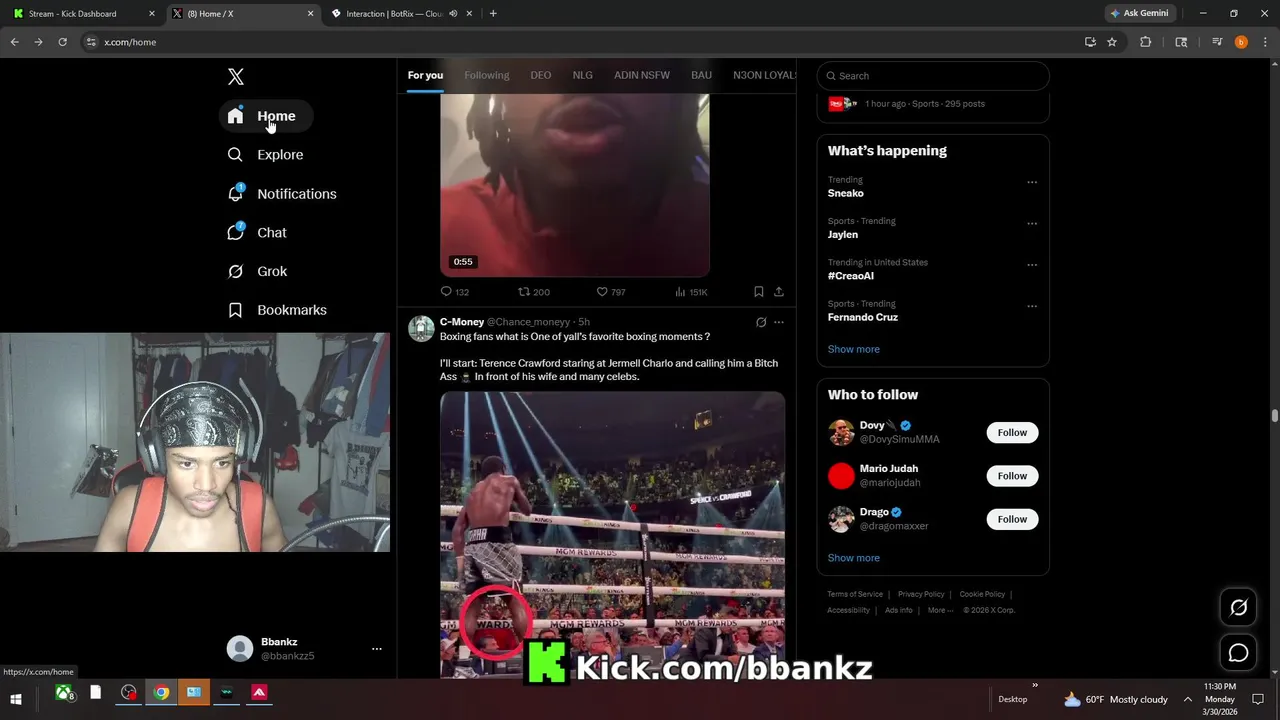View analytics showing 151K views

click(691, 292)
